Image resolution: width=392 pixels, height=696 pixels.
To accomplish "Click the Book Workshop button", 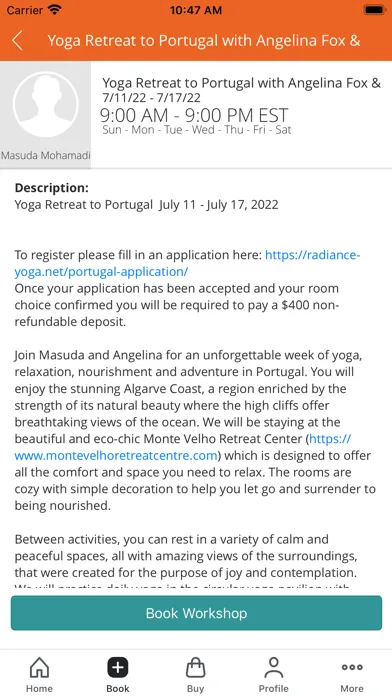I will tap(196, 613).
